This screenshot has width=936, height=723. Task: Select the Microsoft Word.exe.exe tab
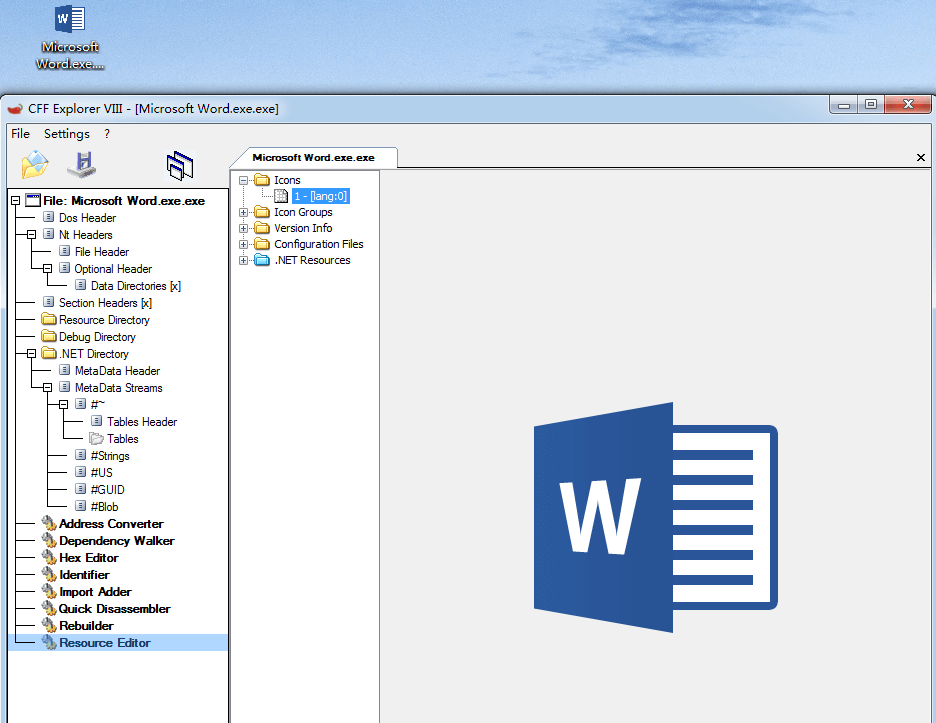313,158
